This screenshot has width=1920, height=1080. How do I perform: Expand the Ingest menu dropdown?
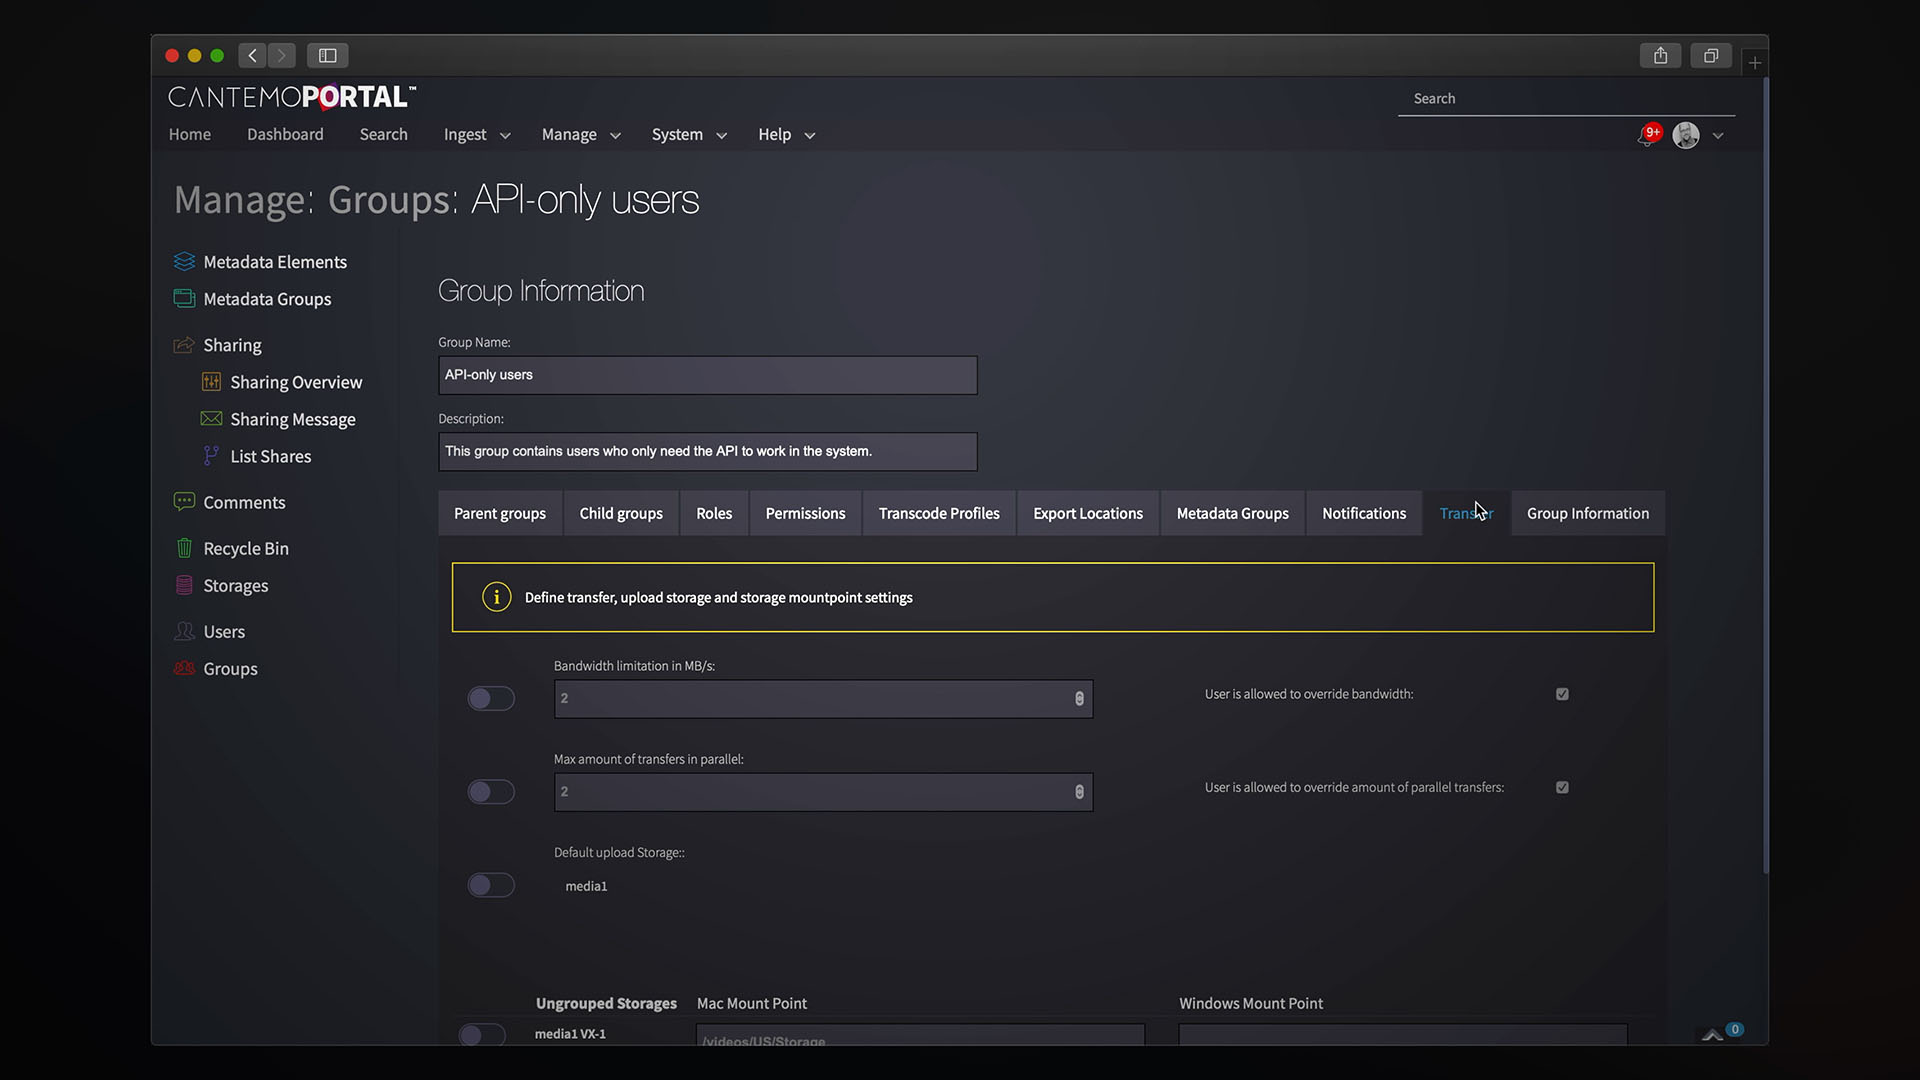[x=477, y=135]
